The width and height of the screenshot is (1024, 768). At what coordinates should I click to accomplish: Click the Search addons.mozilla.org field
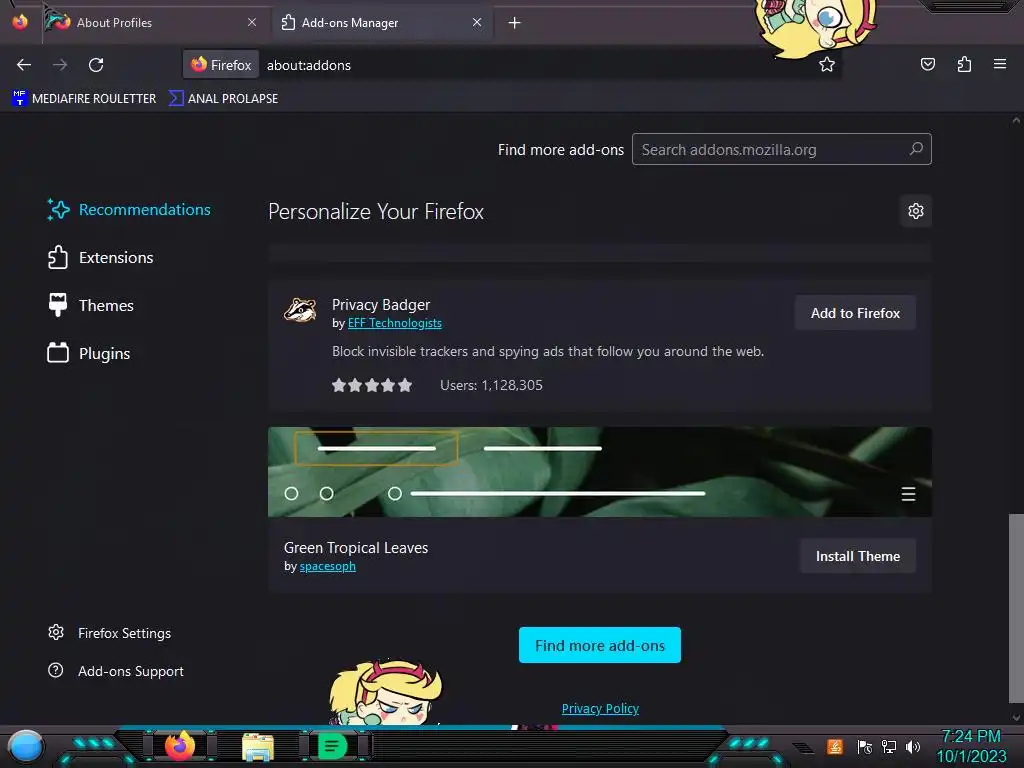pos(781,150)
